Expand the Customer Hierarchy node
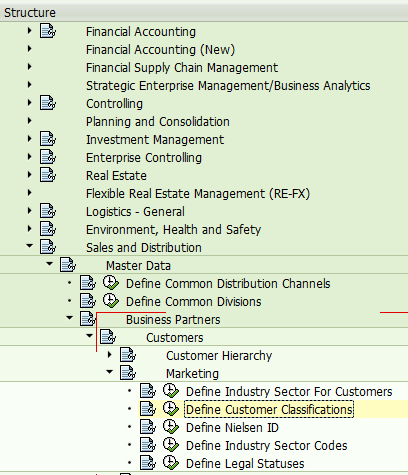The width and height of the screenshot is (408, 475). point(110,355)
